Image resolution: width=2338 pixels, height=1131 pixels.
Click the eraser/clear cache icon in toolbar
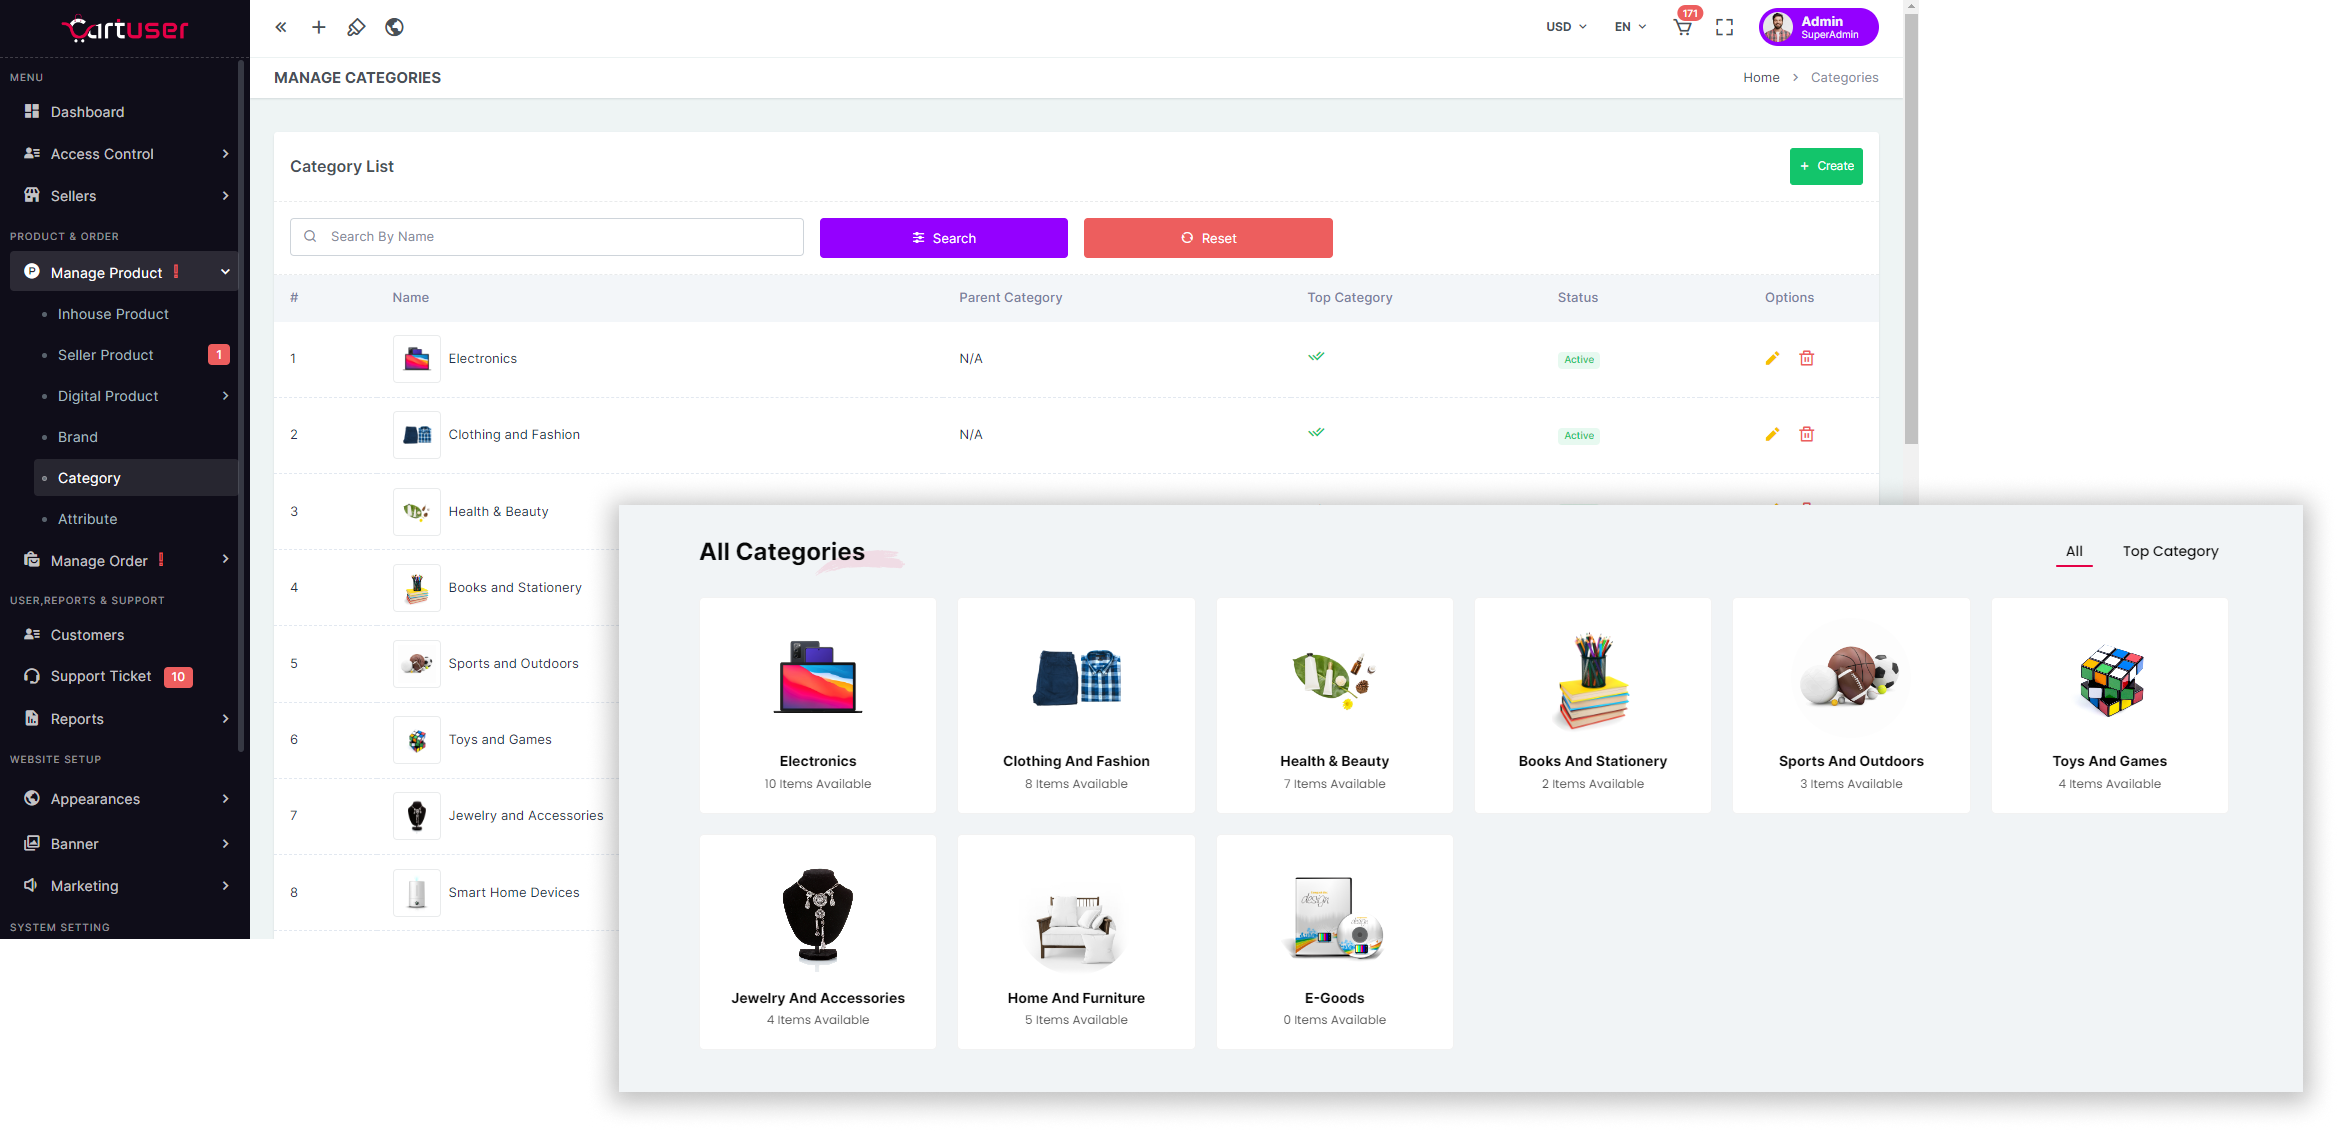click(356, 27)
